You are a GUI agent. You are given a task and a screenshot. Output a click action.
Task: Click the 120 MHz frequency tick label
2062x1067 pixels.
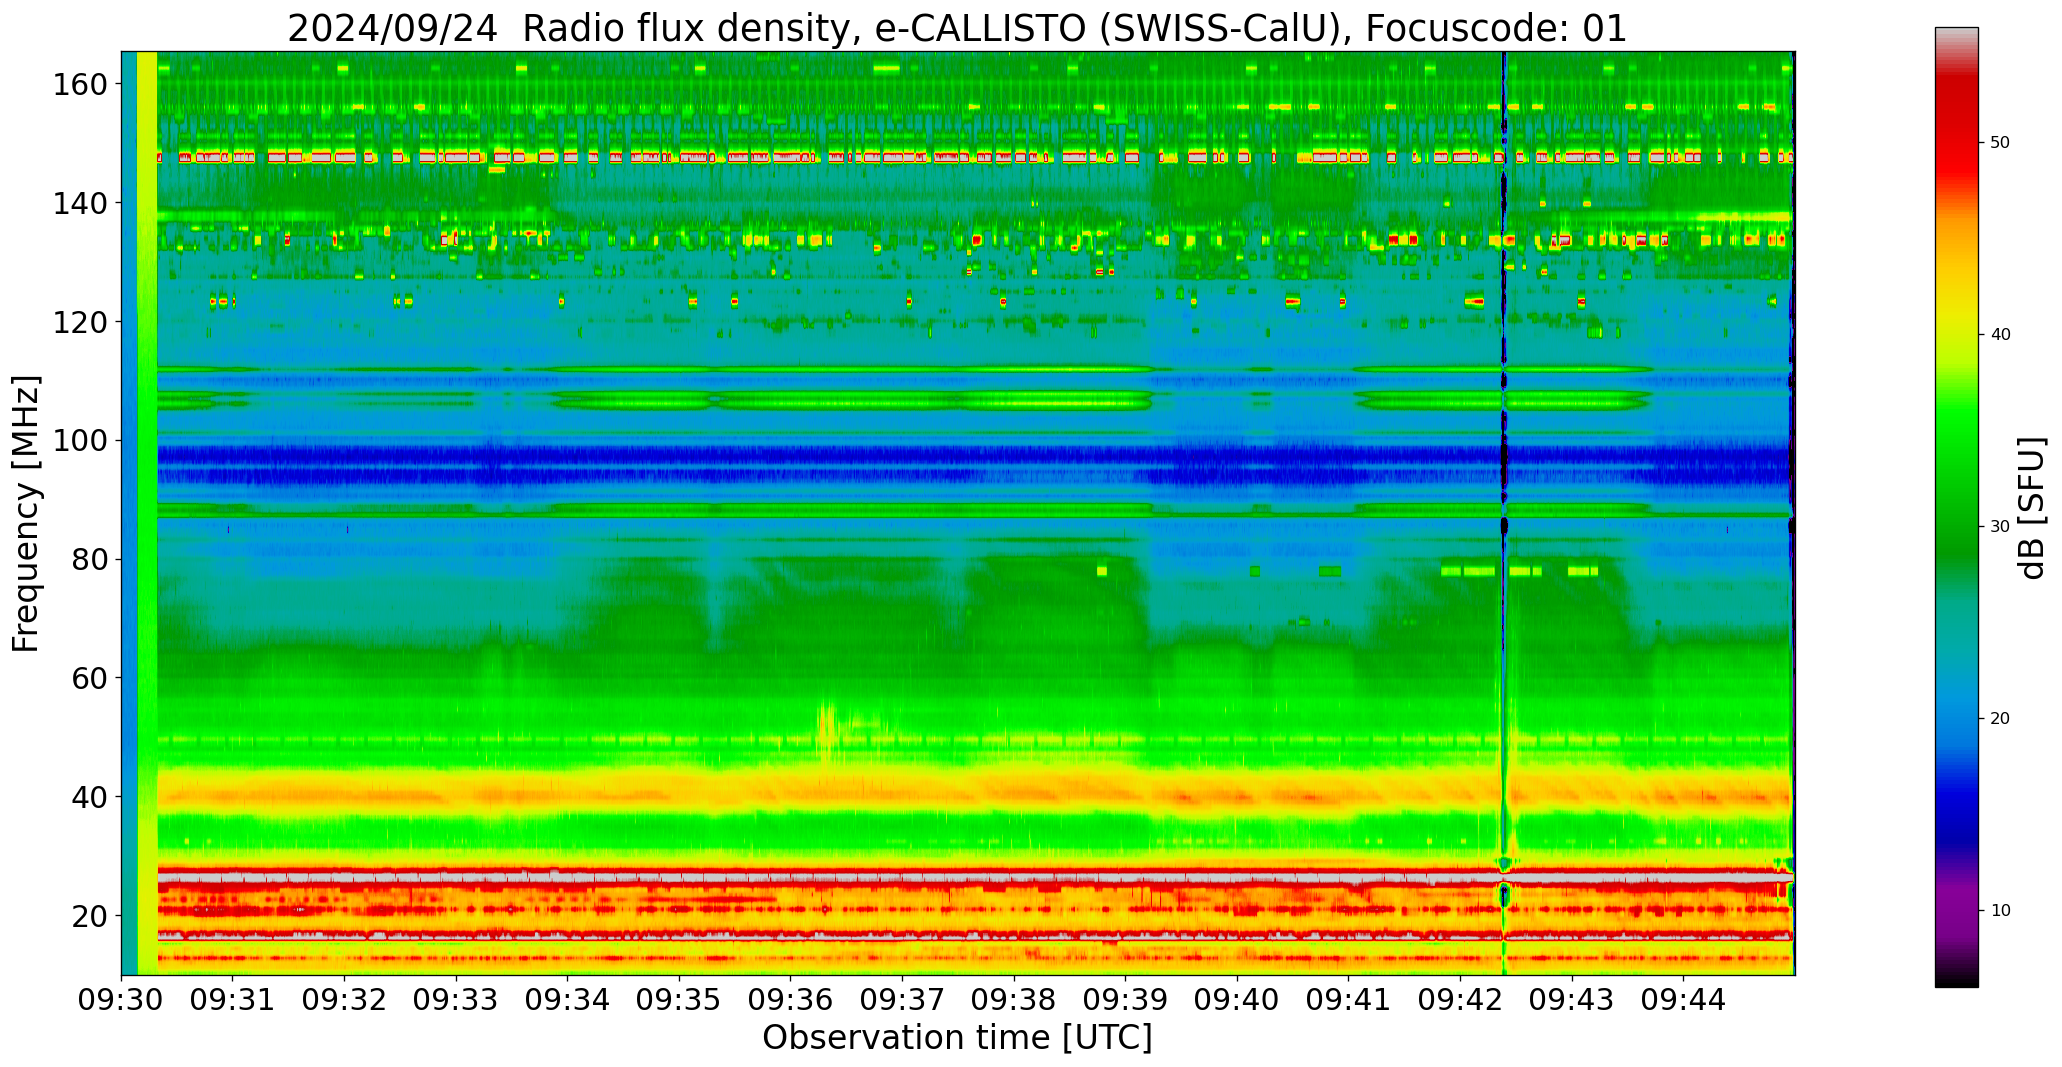79,322
